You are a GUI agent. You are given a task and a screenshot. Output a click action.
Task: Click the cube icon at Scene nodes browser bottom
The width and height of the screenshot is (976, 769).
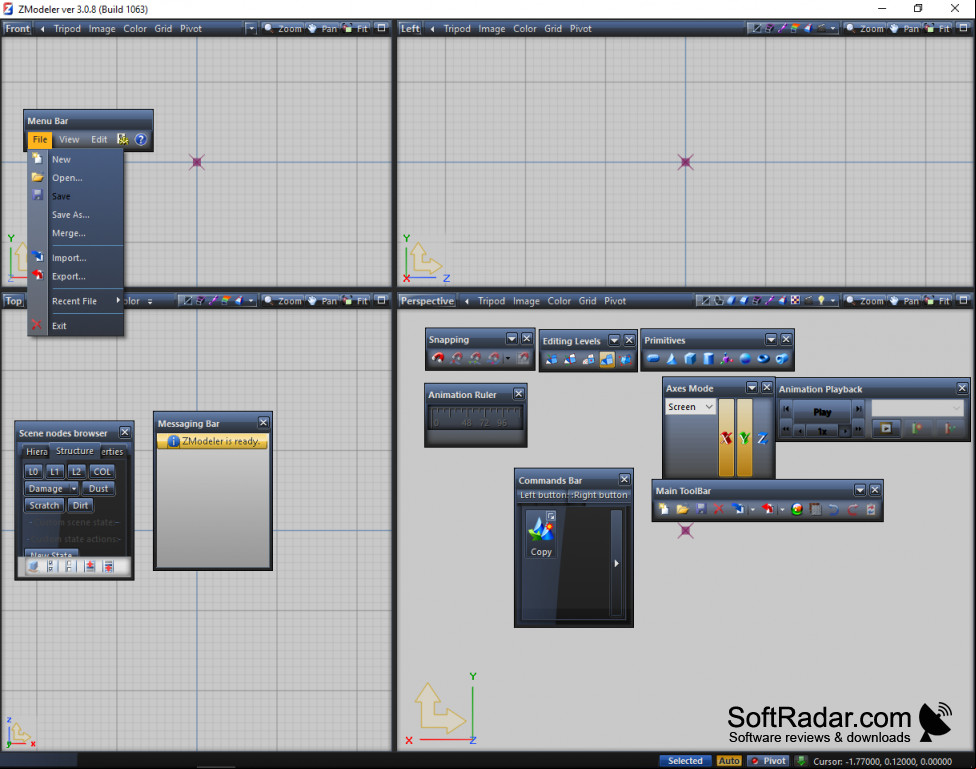coord(34,566)
